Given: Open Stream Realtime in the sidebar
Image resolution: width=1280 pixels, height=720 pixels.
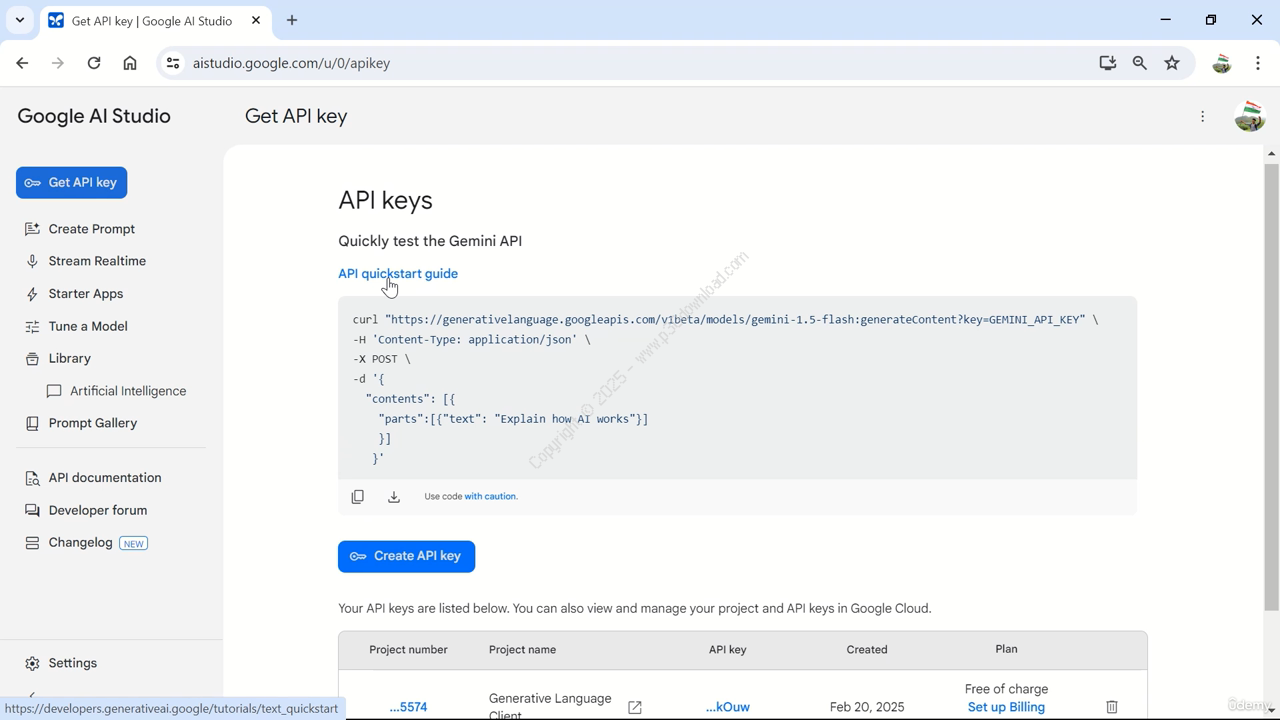Looking at the screenshot, I should pyautogui.click(x=97, y=261).
